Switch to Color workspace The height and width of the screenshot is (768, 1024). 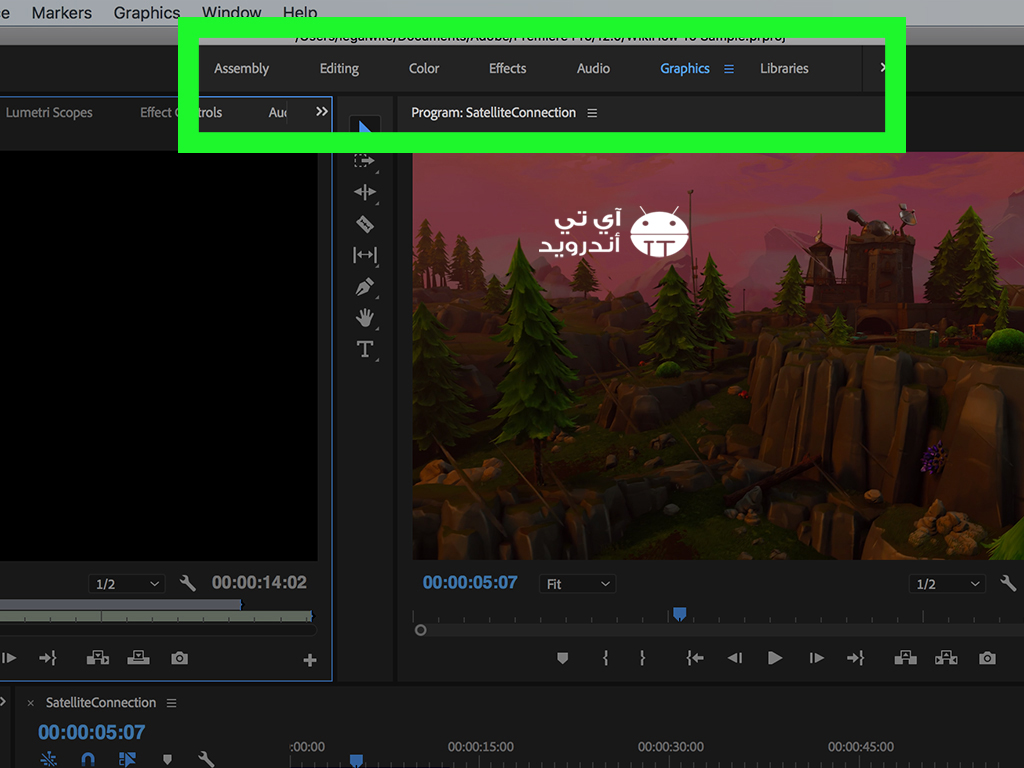pos(424,69)
